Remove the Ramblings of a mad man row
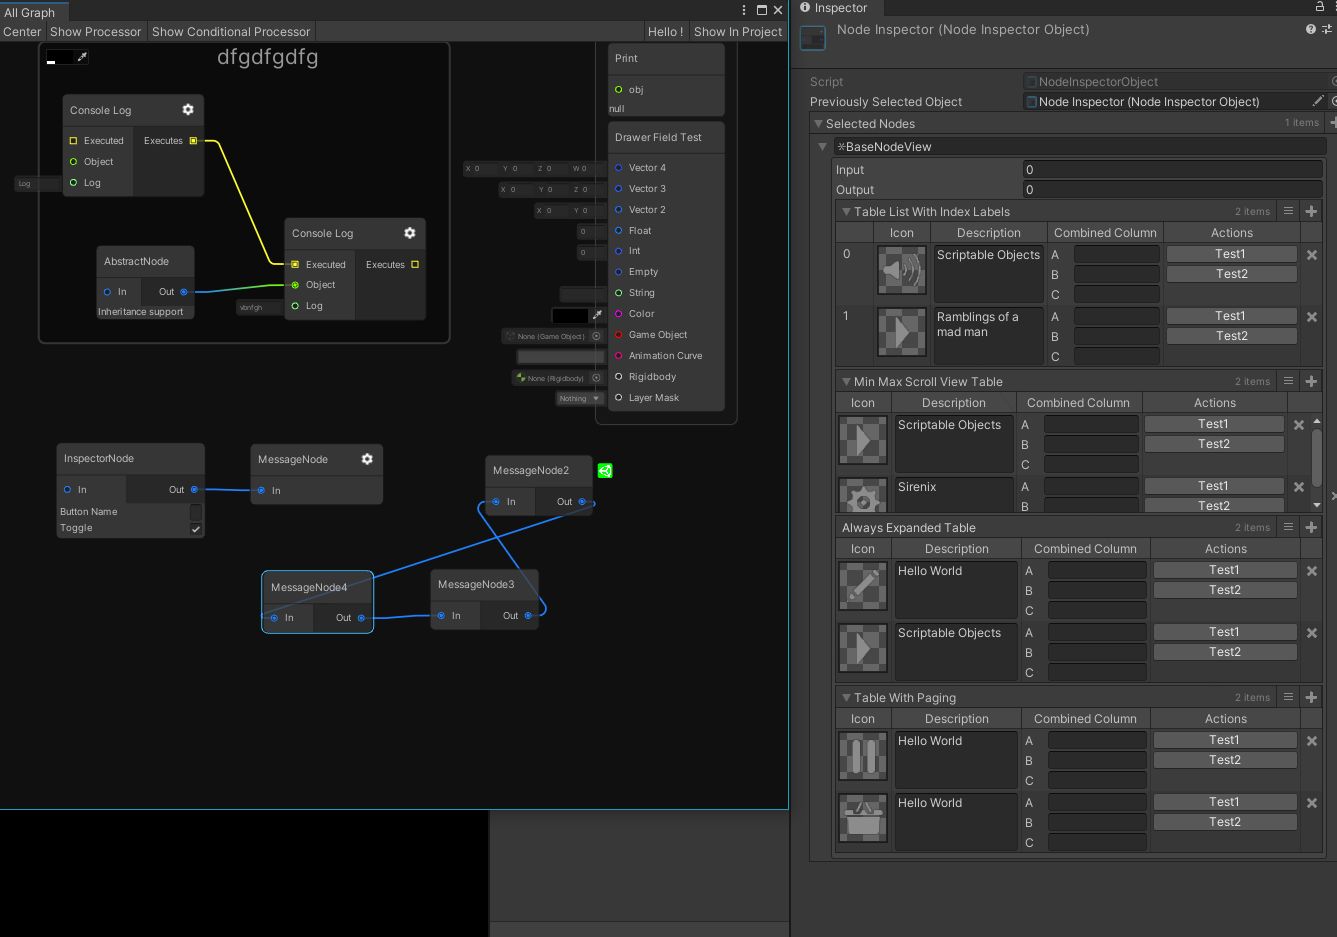Screen dimensions: 1337x937 (1312, 317)
